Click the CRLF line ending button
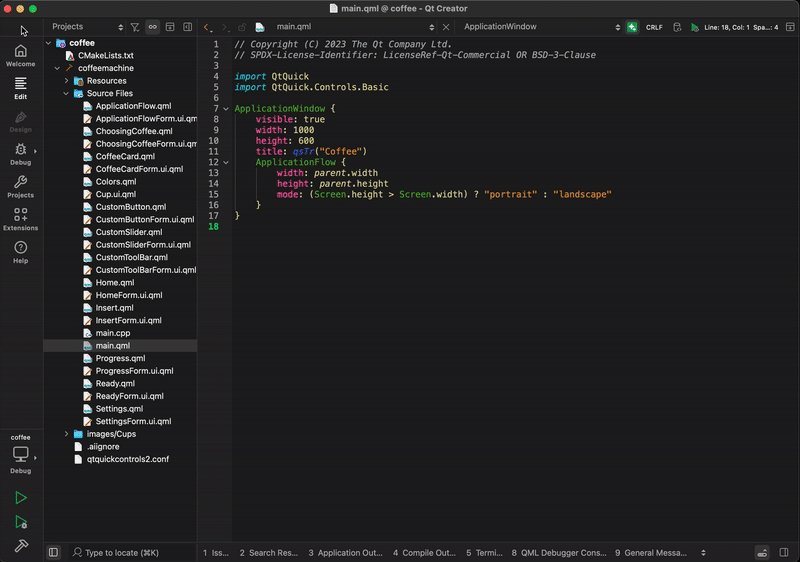Viewport: 800px width, 562px height. point(654,27)
